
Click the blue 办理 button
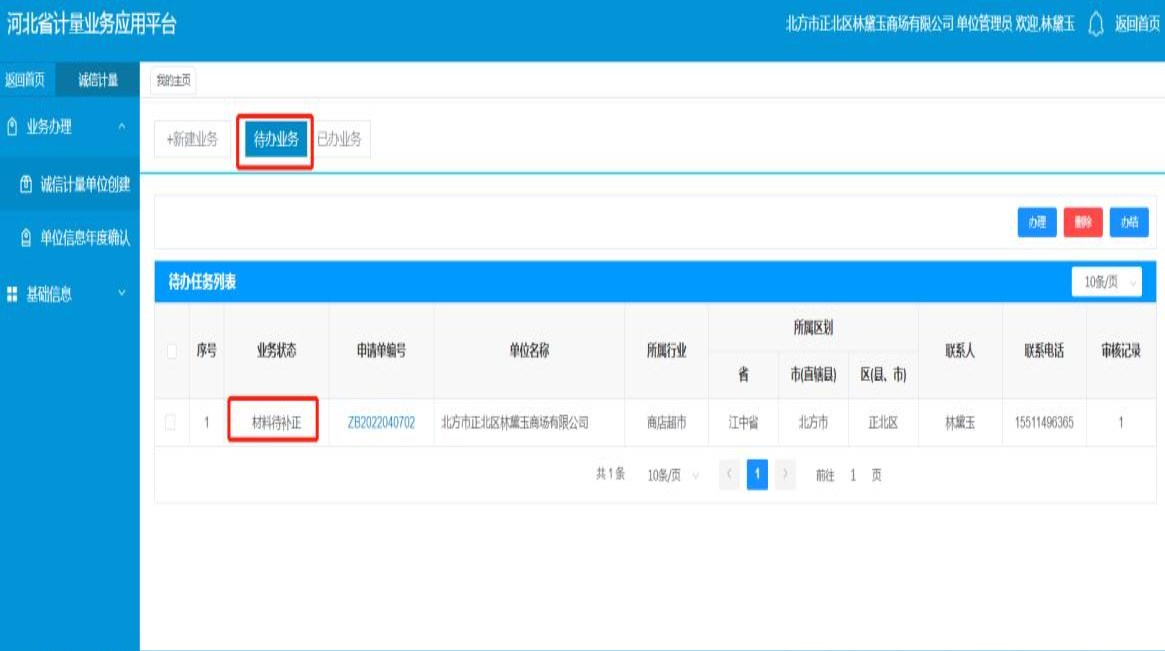1037,223
